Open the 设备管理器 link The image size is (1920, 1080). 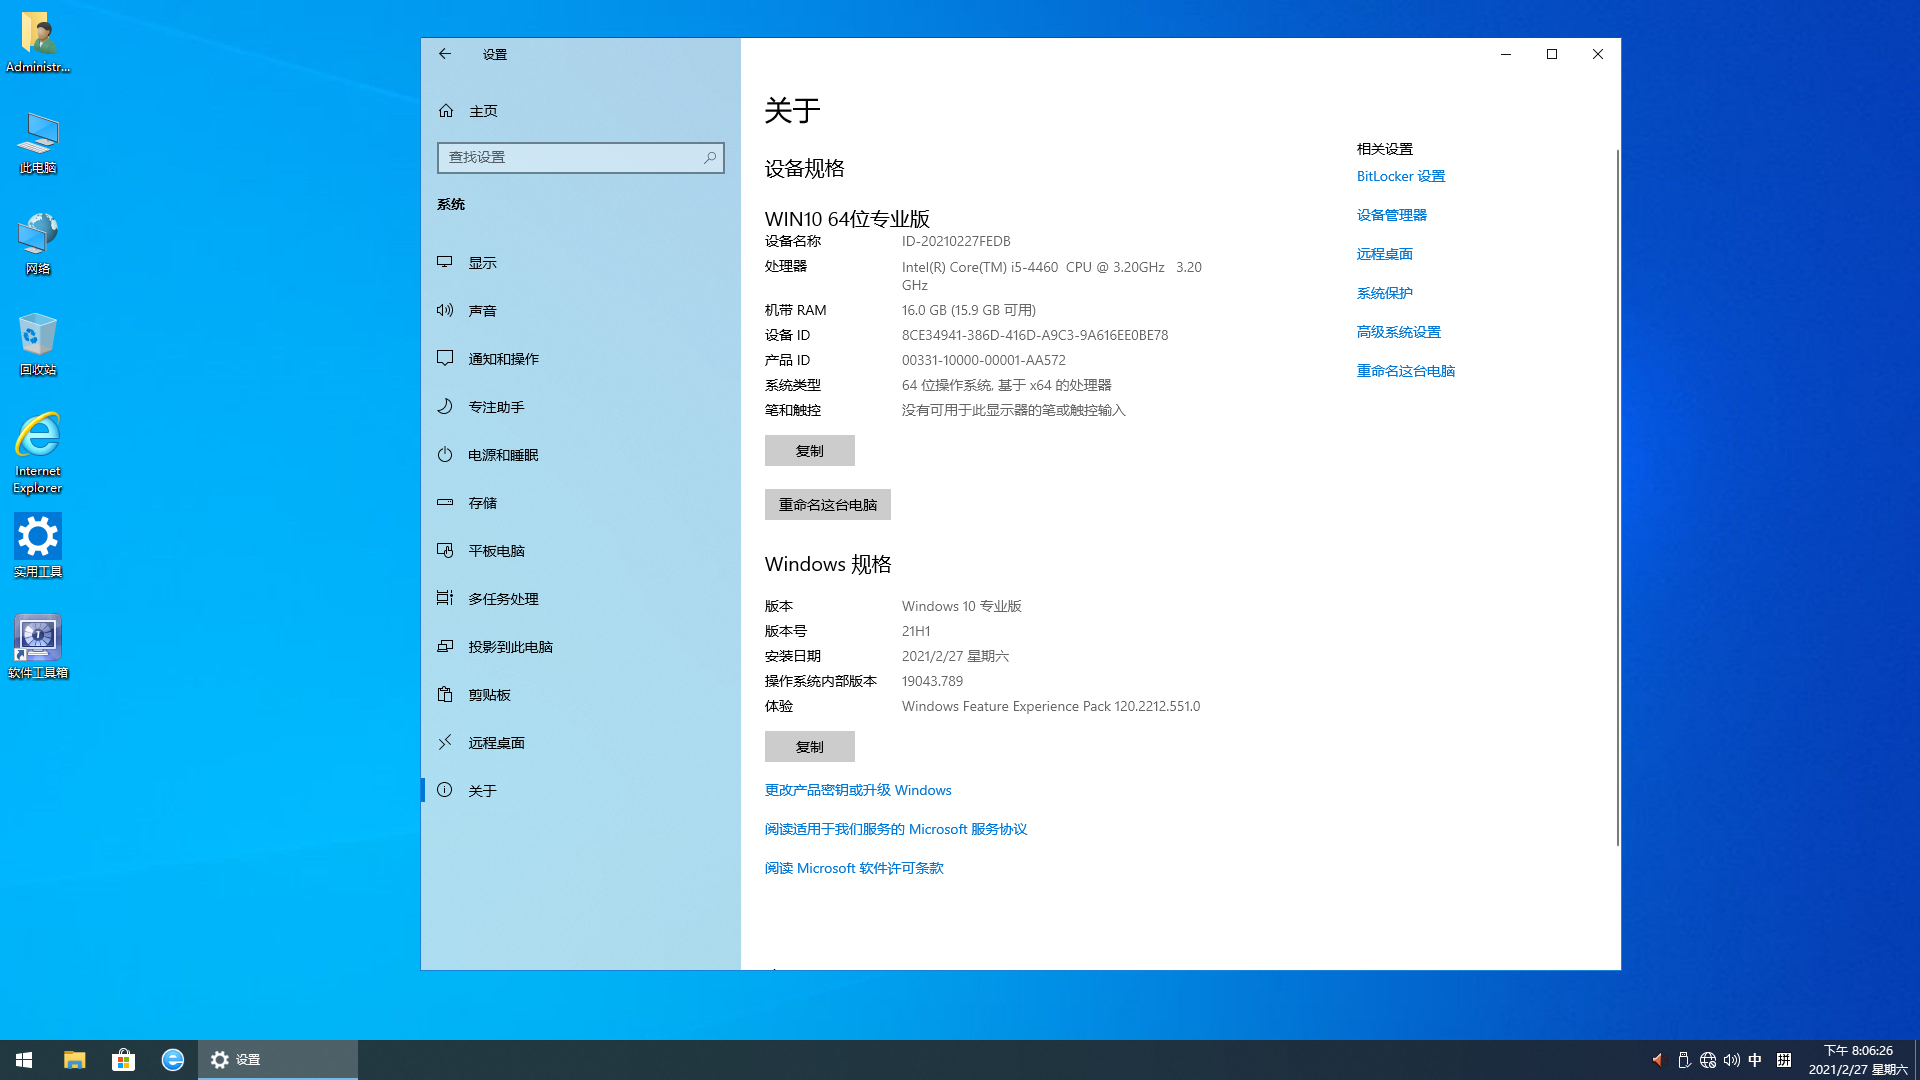[1392, 215]
